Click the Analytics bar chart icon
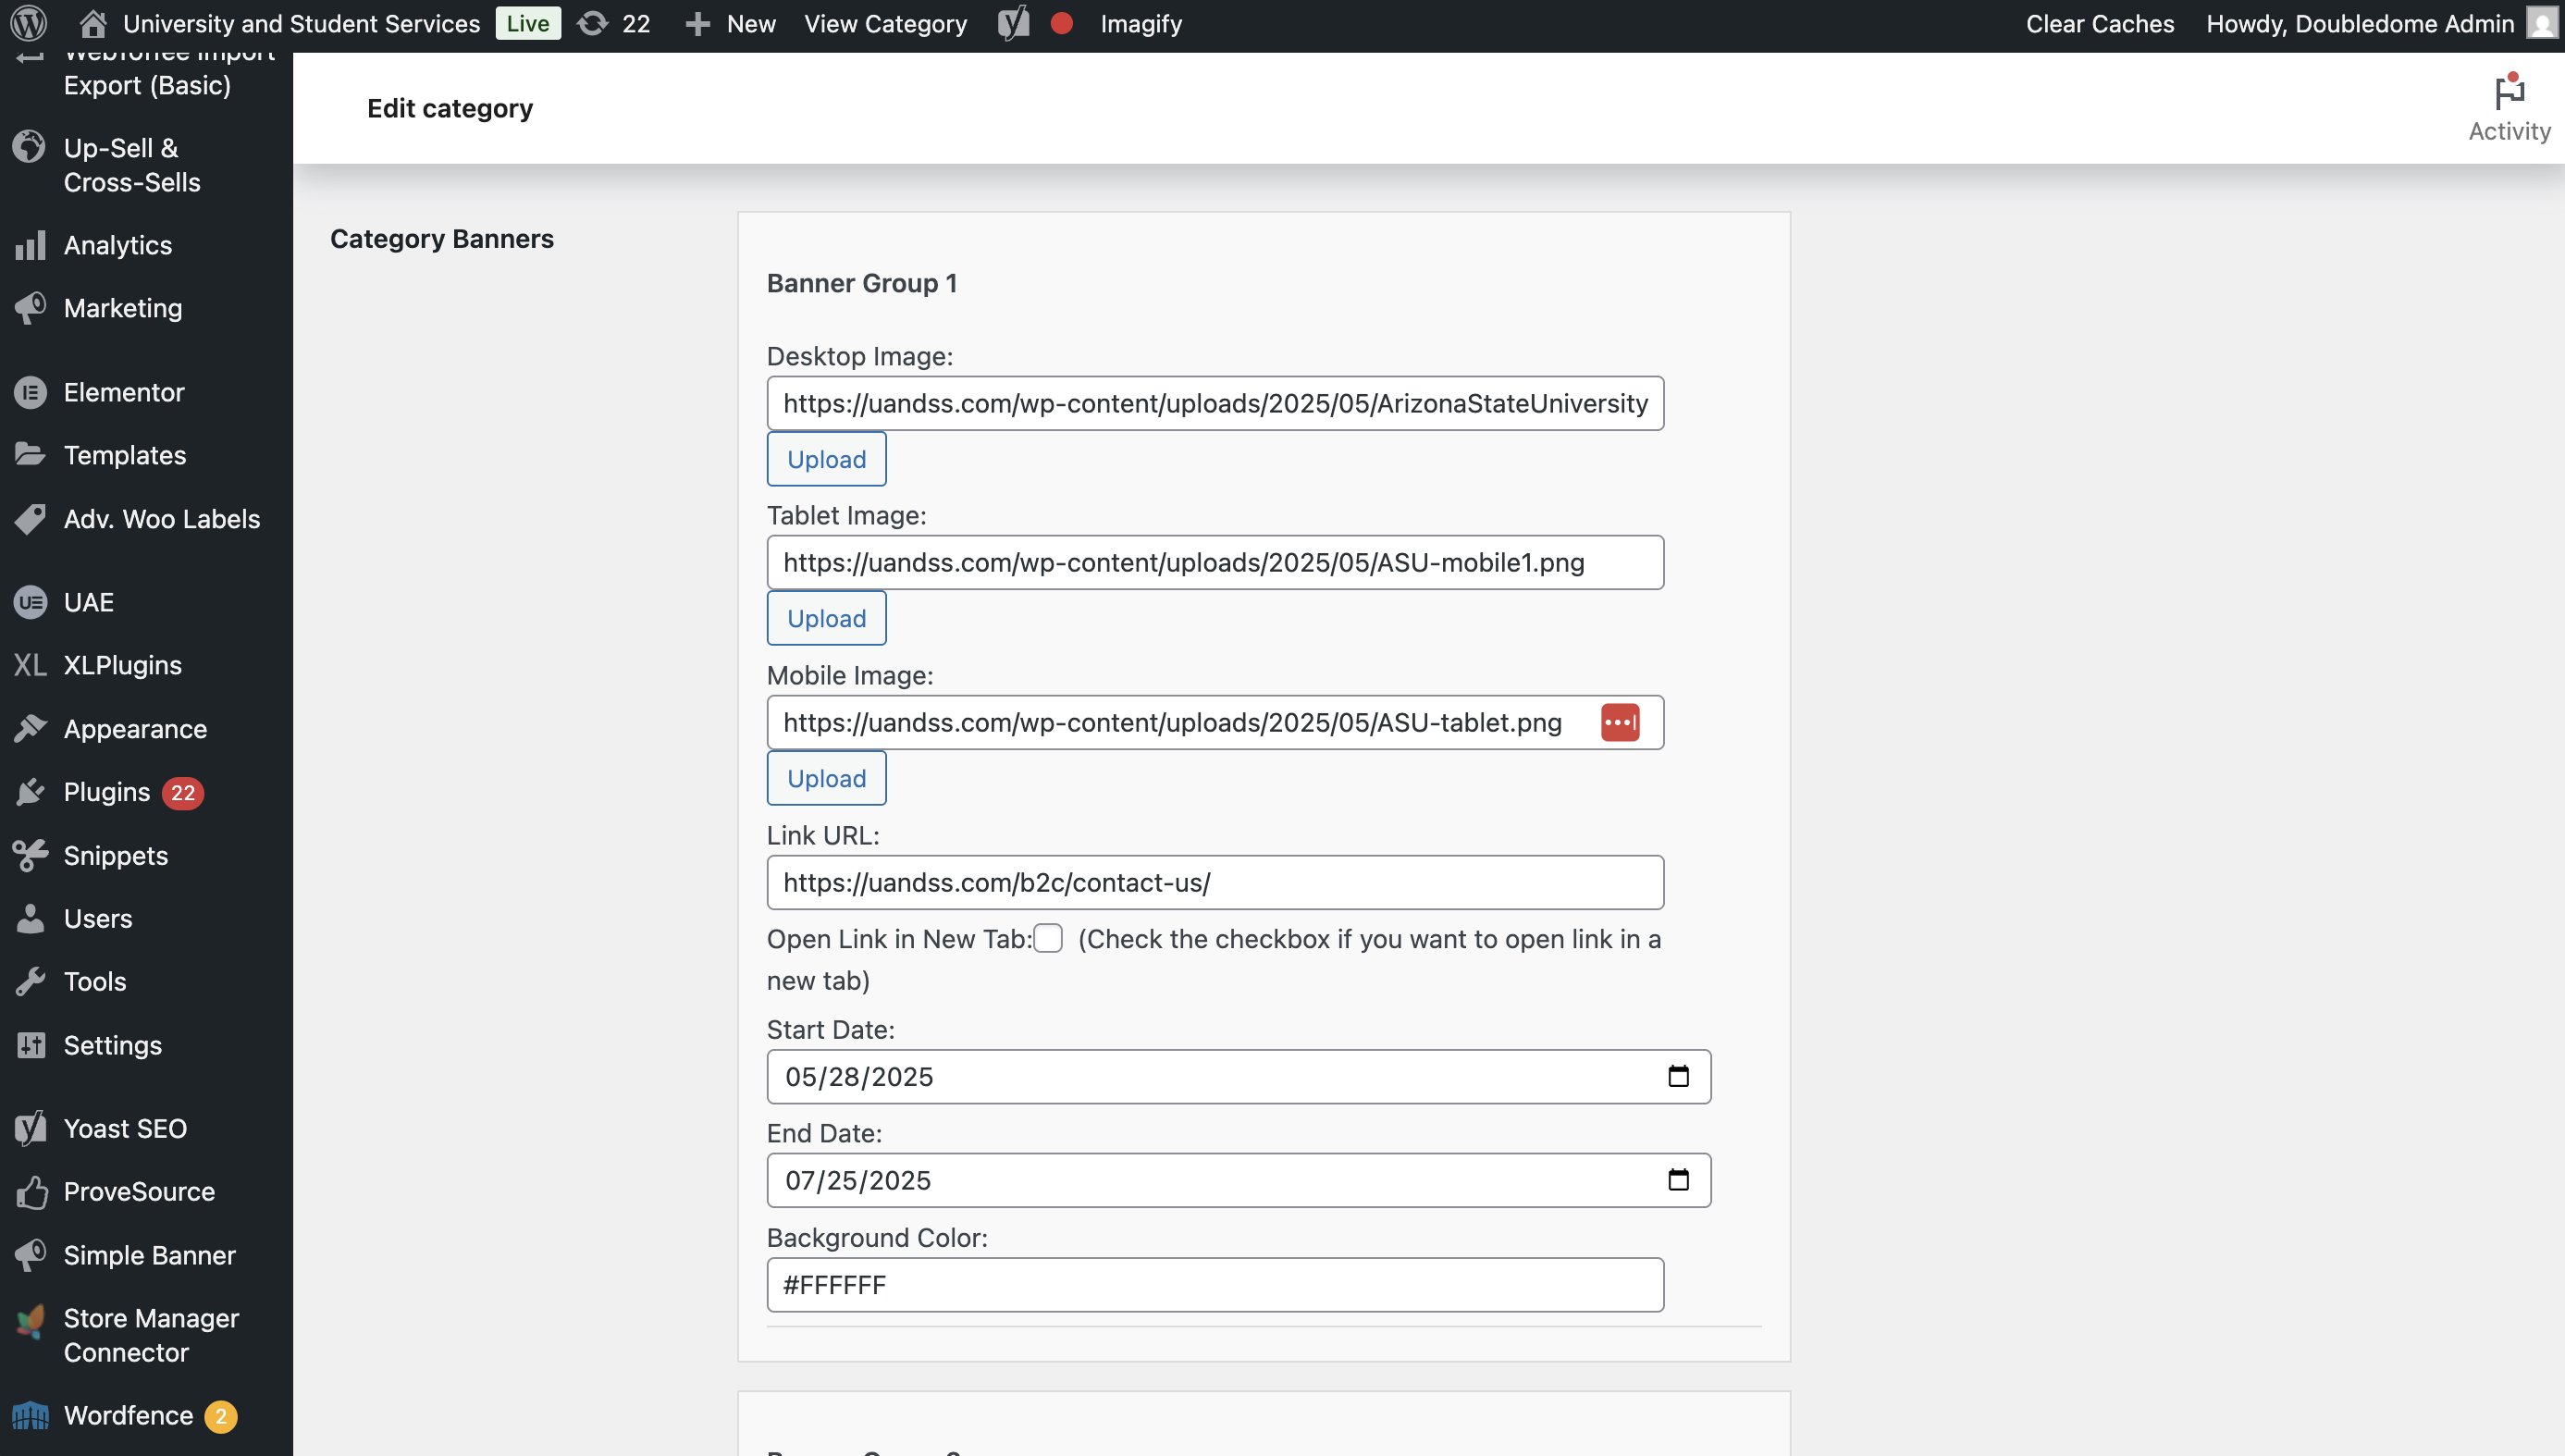The width and height of the screenshot is (2565, 1456). [x=30, y=245]
